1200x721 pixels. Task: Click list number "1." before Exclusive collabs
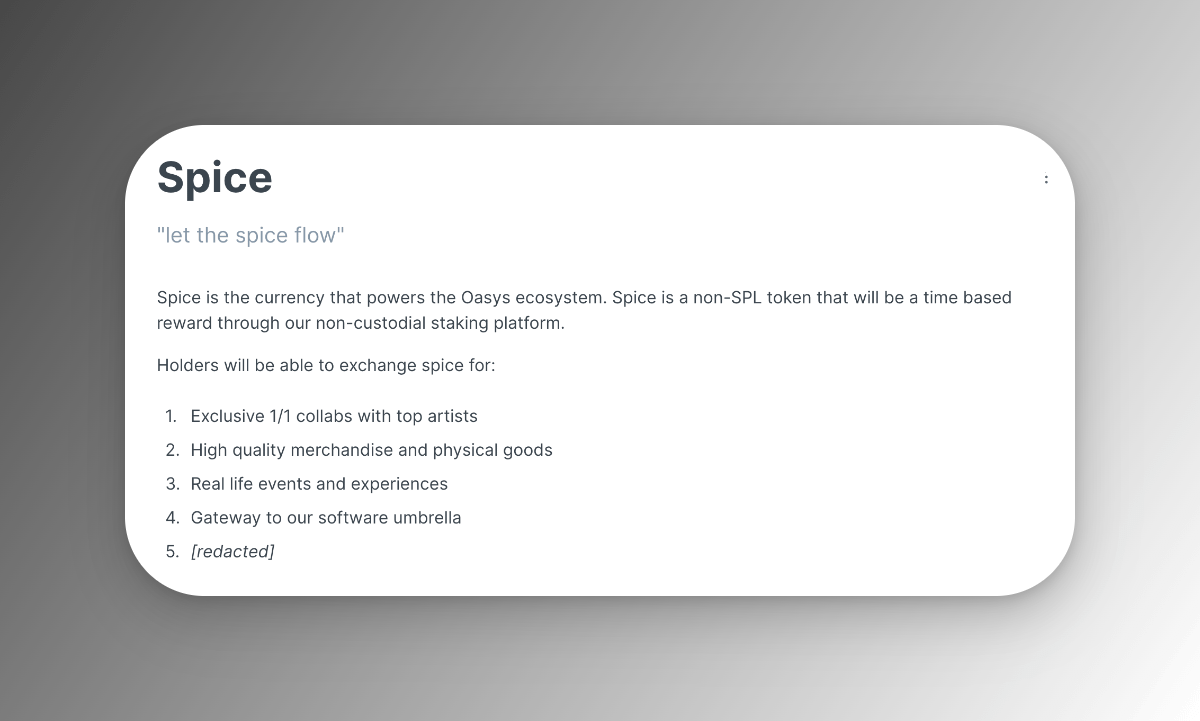pyautogui.click(x=171, y=417)
